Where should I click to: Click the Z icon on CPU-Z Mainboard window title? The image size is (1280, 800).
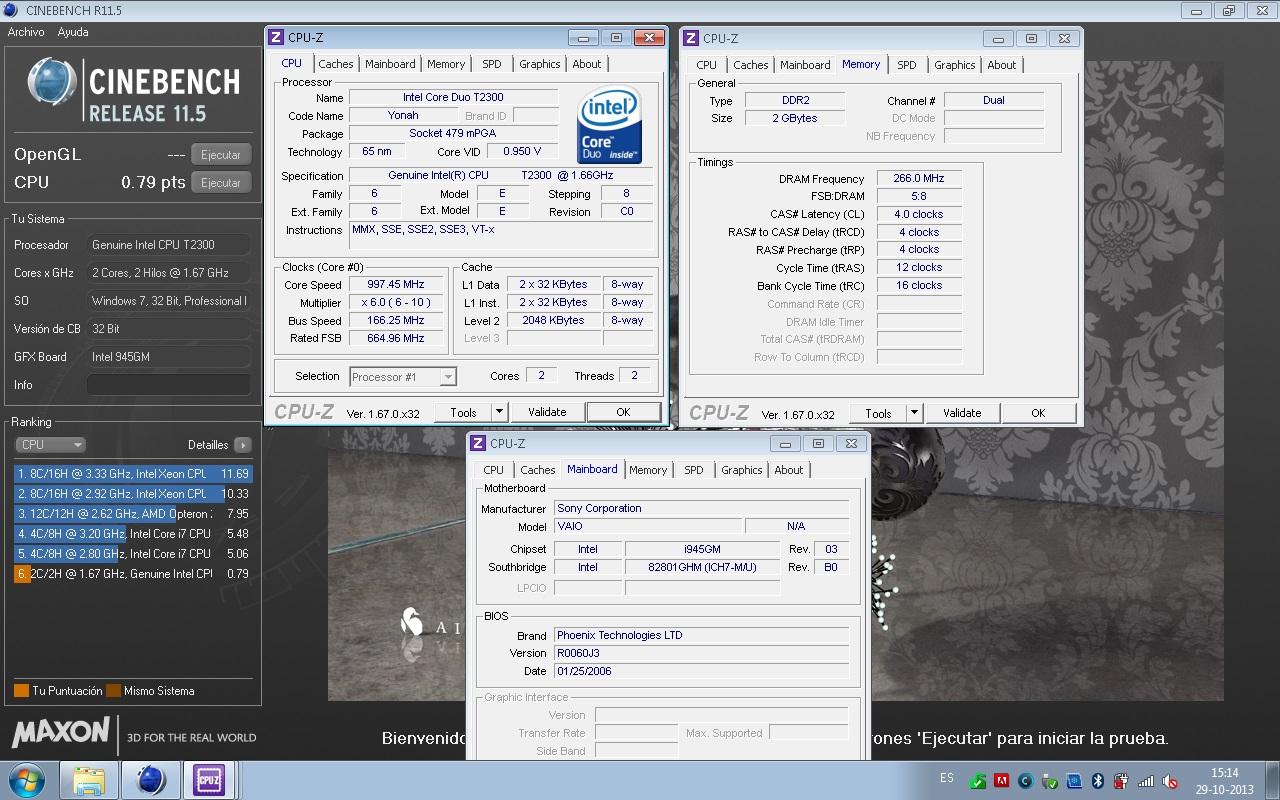(478, 443)
